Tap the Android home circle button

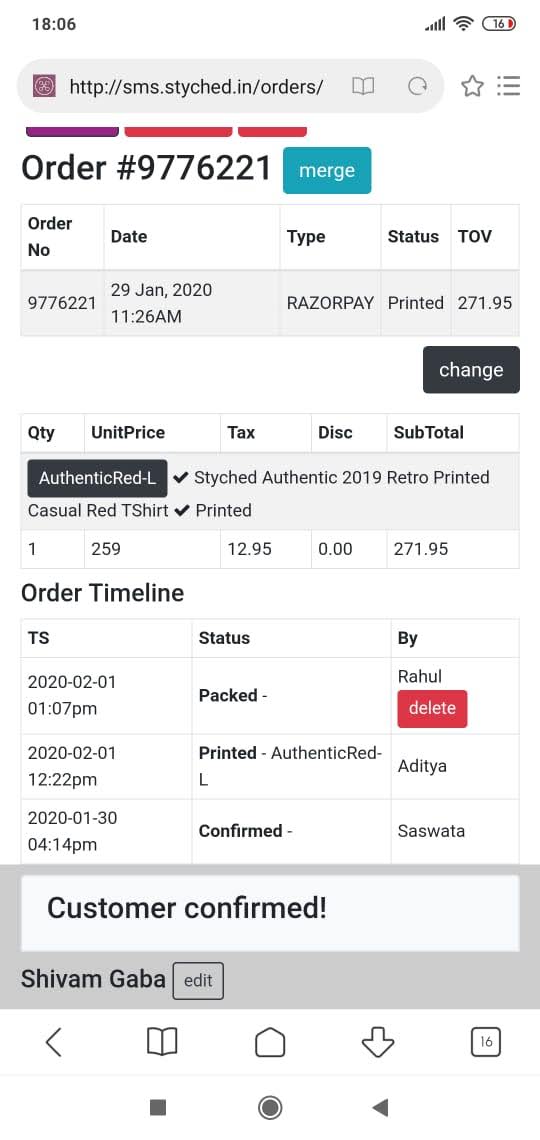tap(270, 1107)
